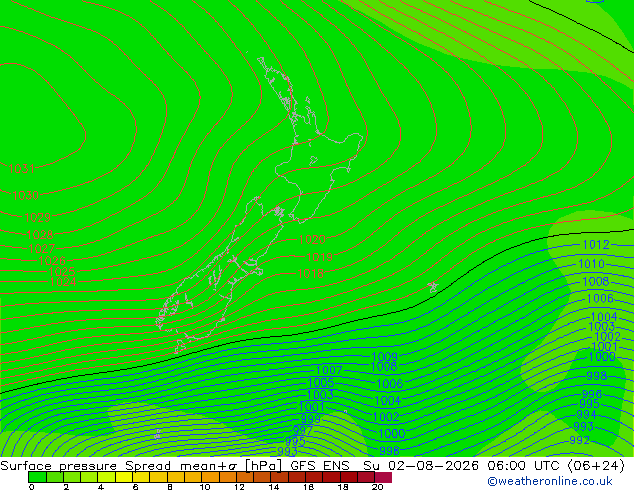Click the blue 1010 contour label

[x=592, y=264]
